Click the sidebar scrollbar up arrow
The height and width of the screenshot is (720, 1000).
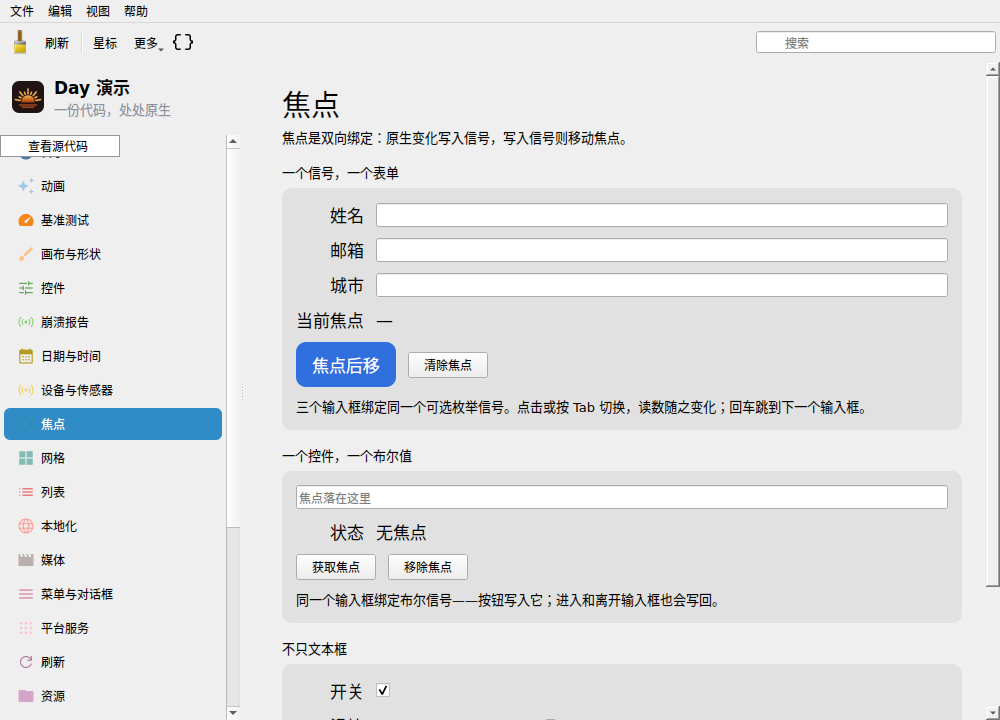pos(233,142)
